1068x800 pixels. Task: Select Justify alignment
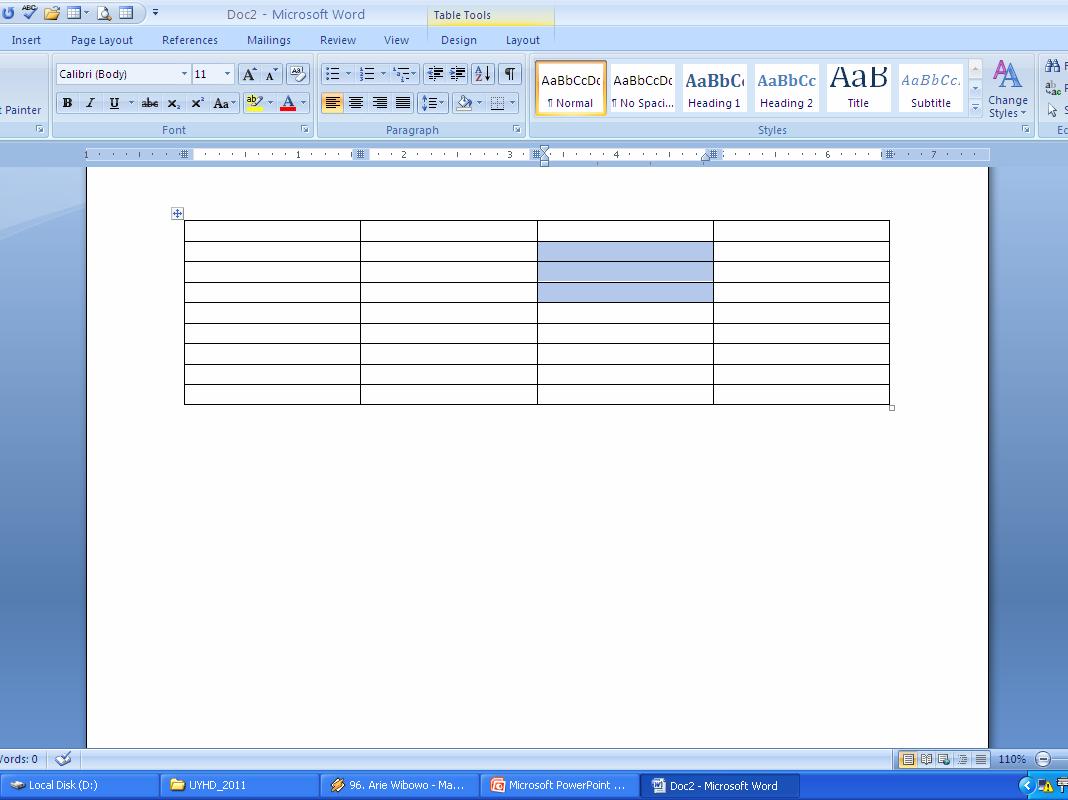403,103
